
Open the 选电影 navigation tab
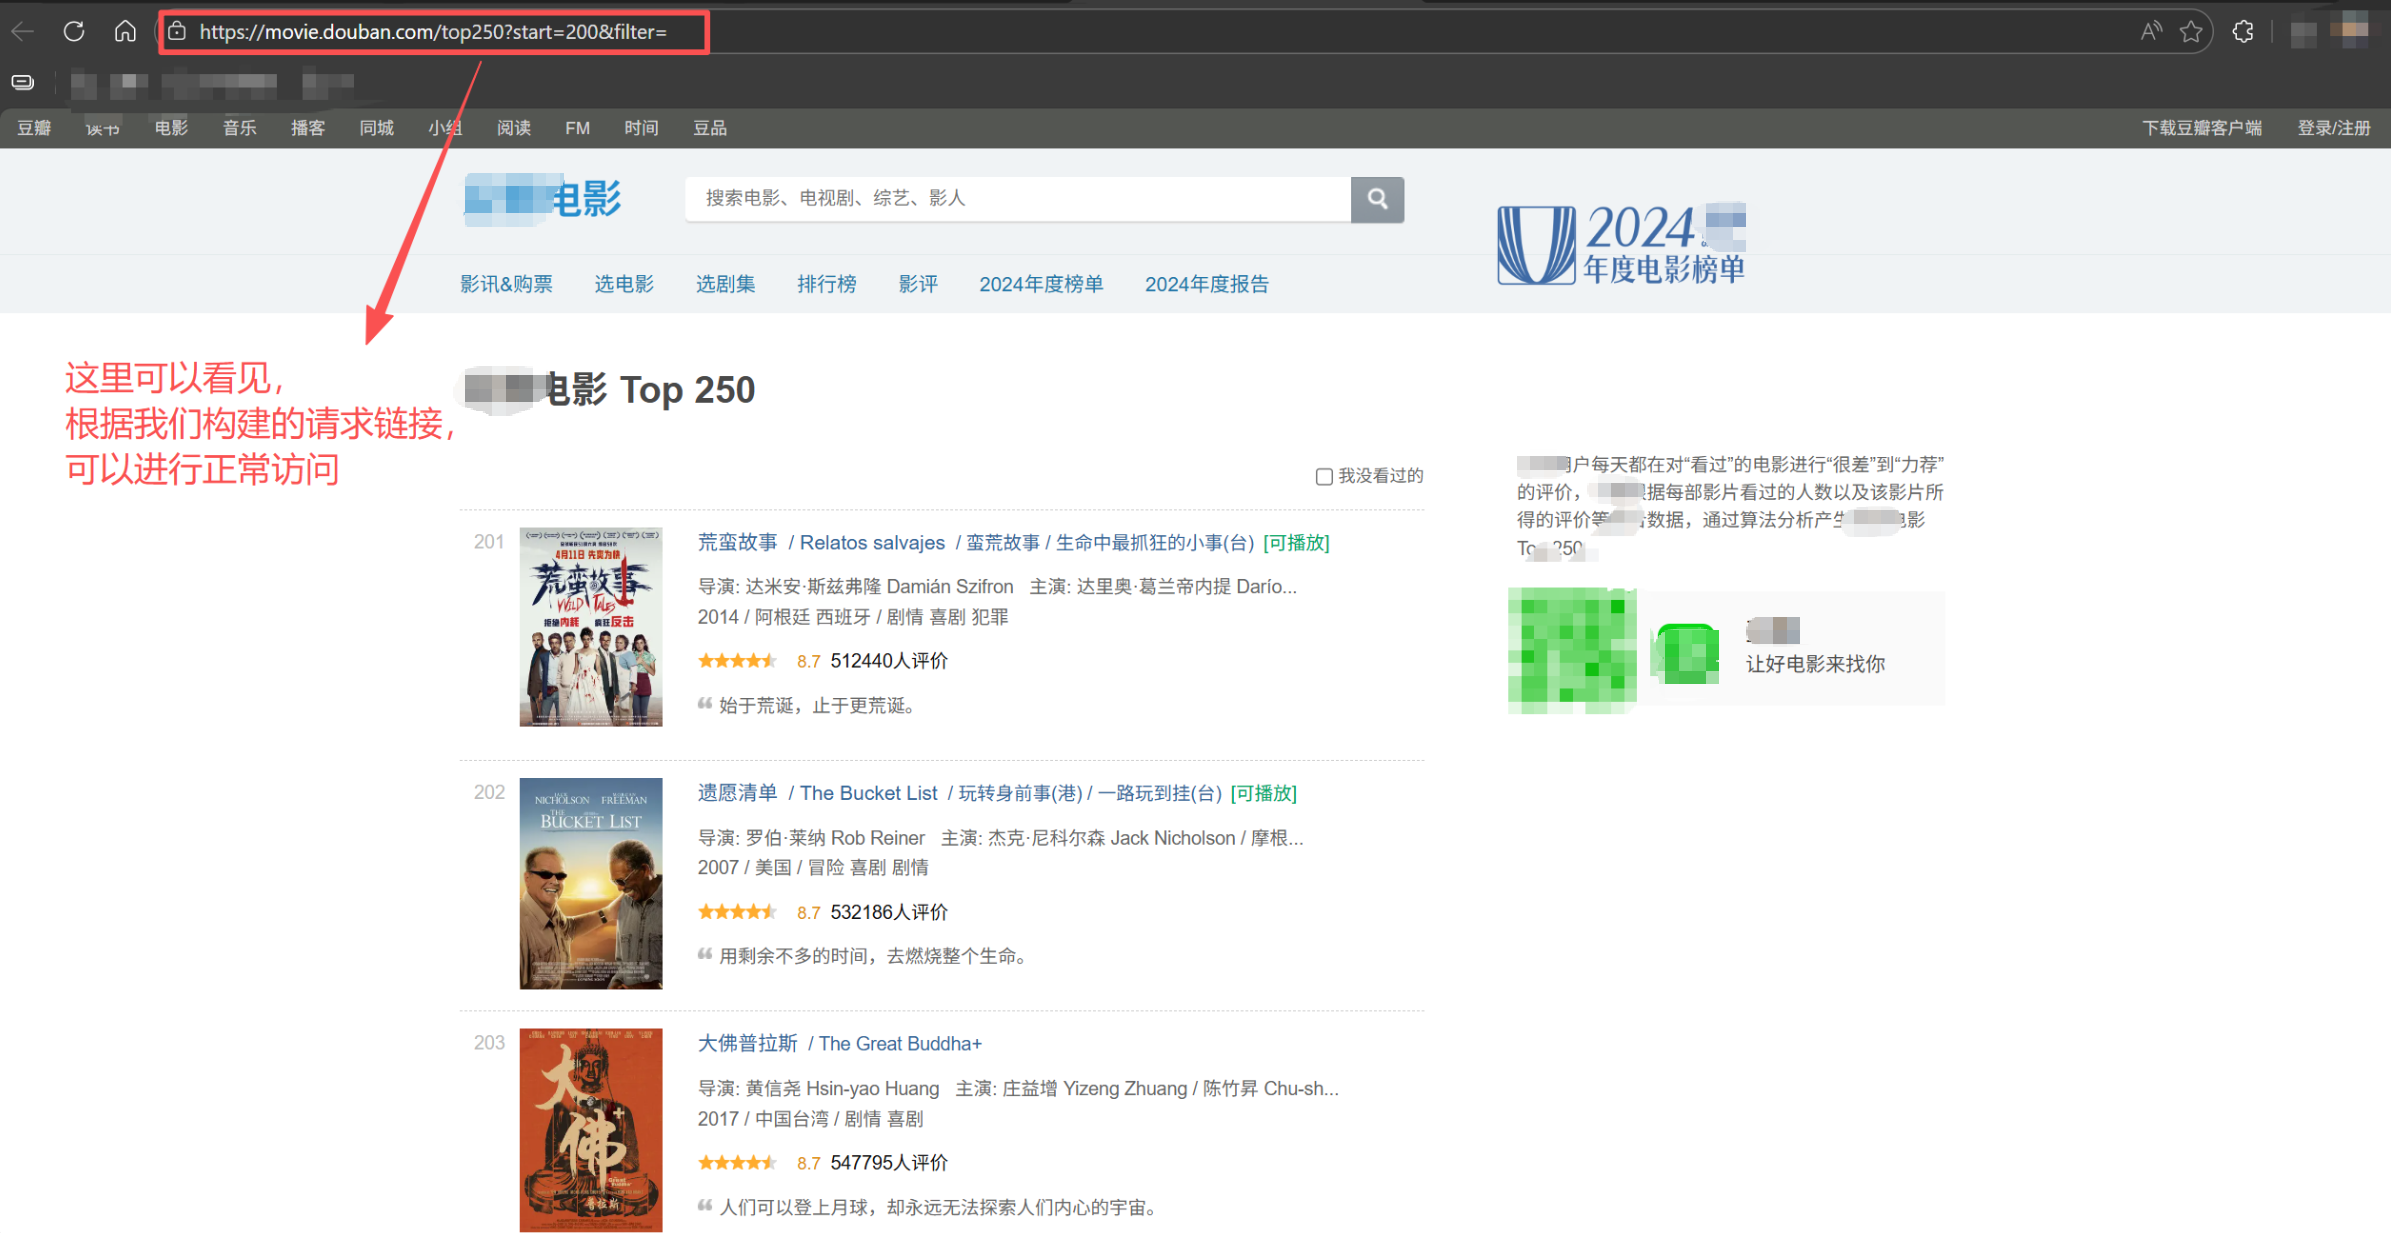click(624, 284)
